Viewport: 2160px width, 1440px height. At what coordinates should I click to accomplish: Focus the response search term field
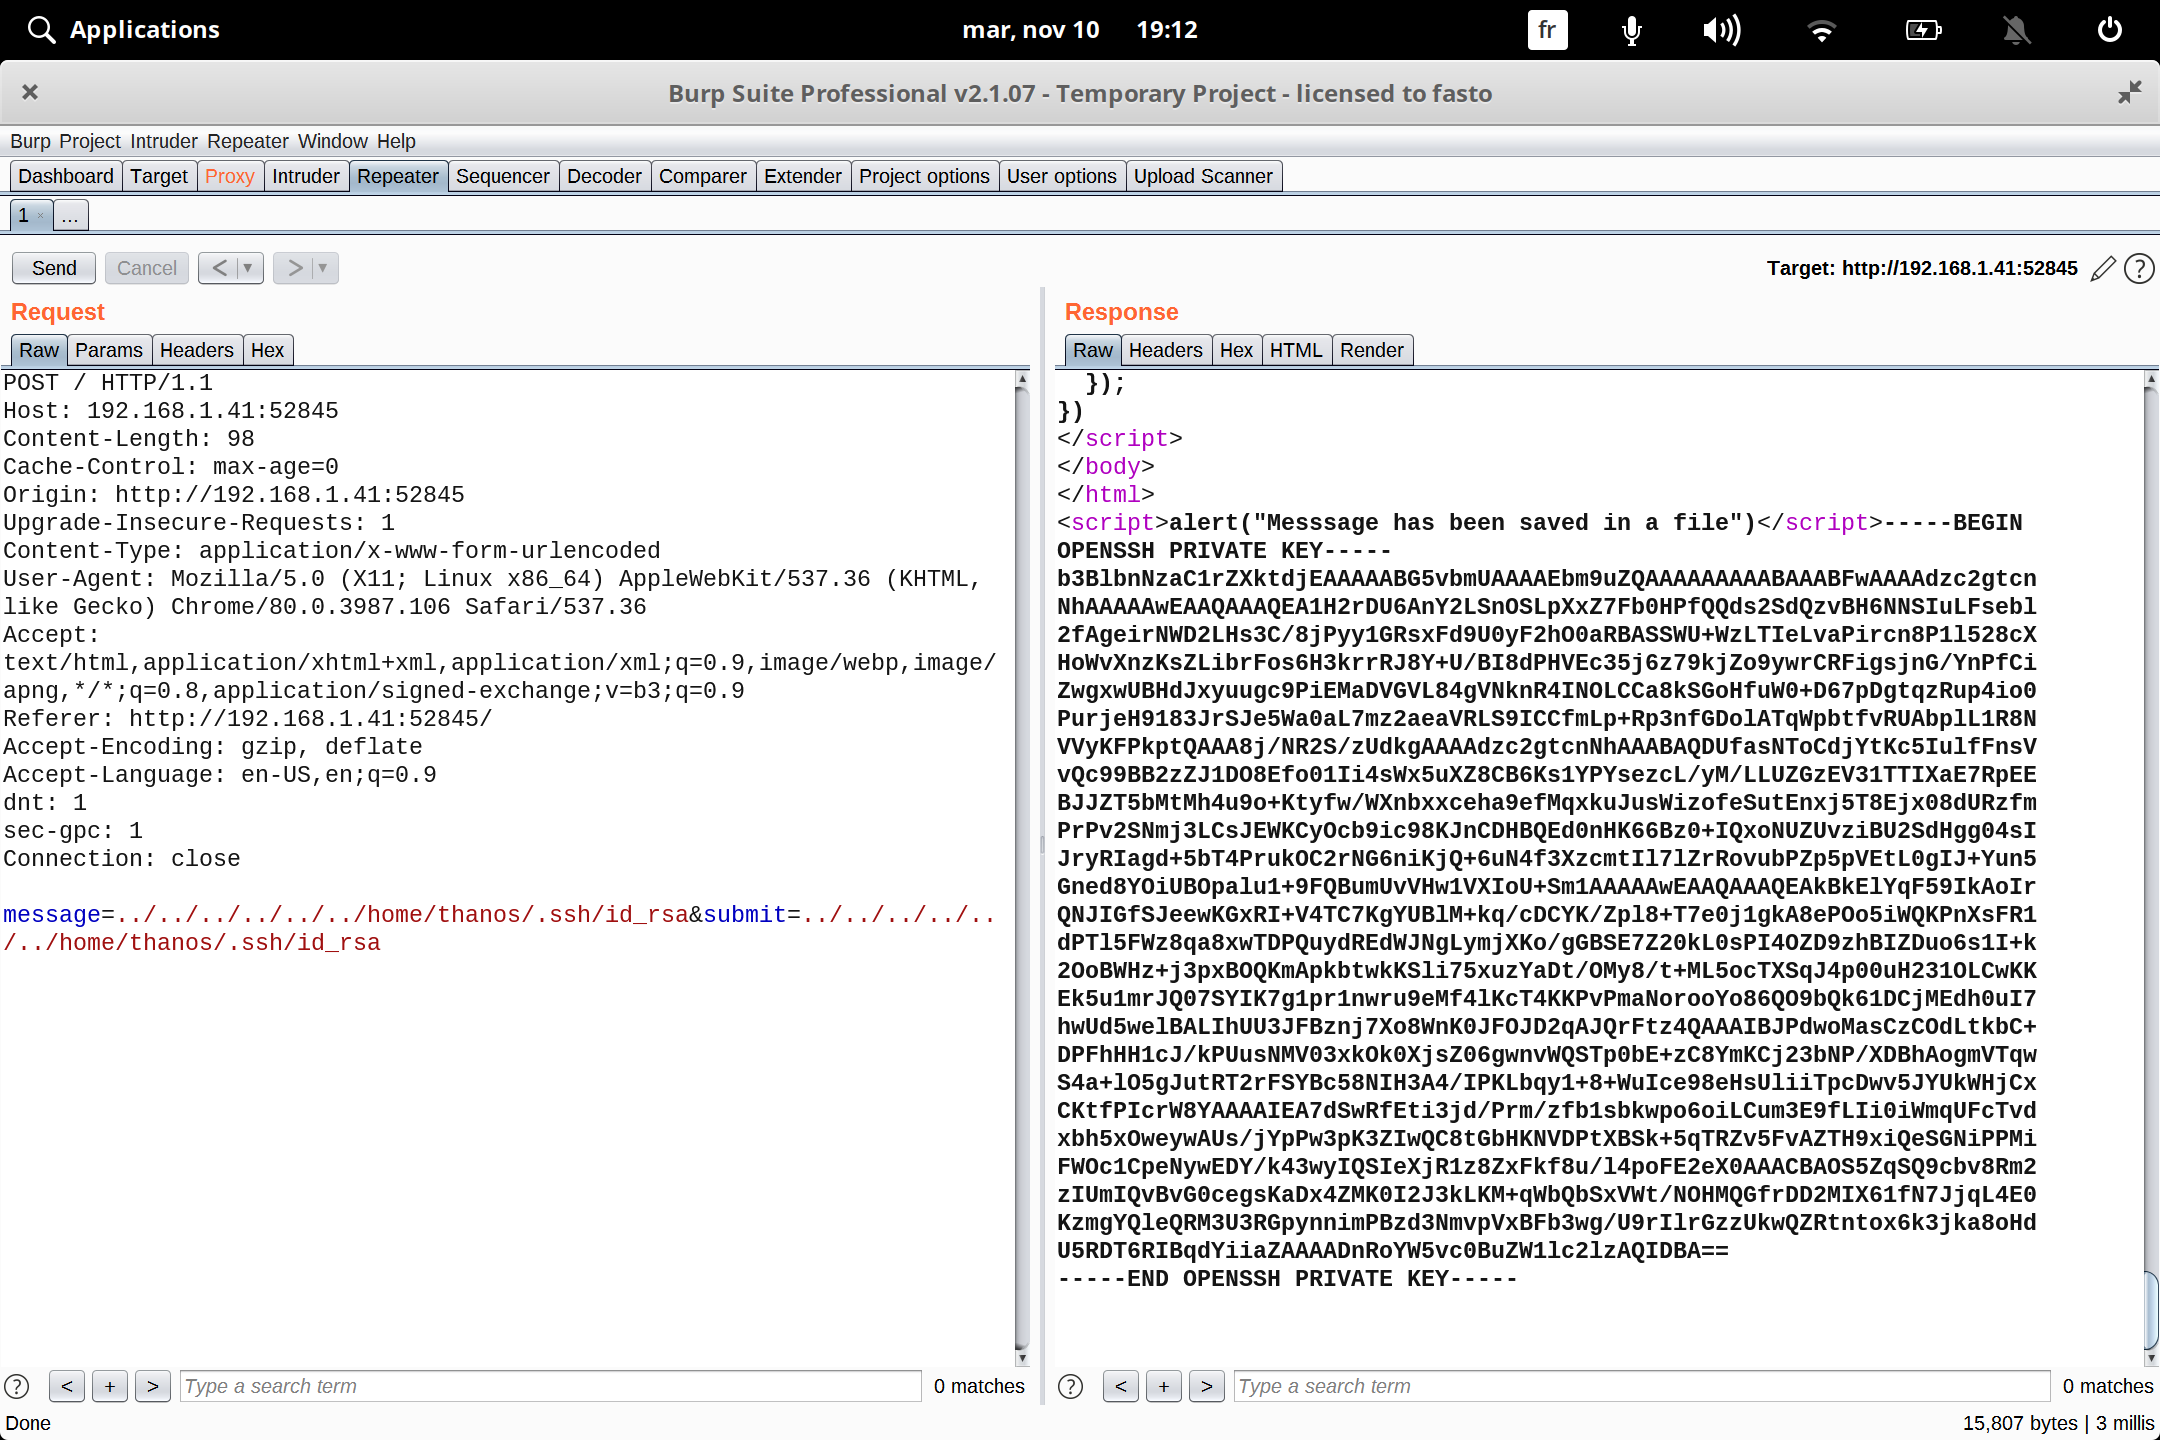[1640, 1386]
